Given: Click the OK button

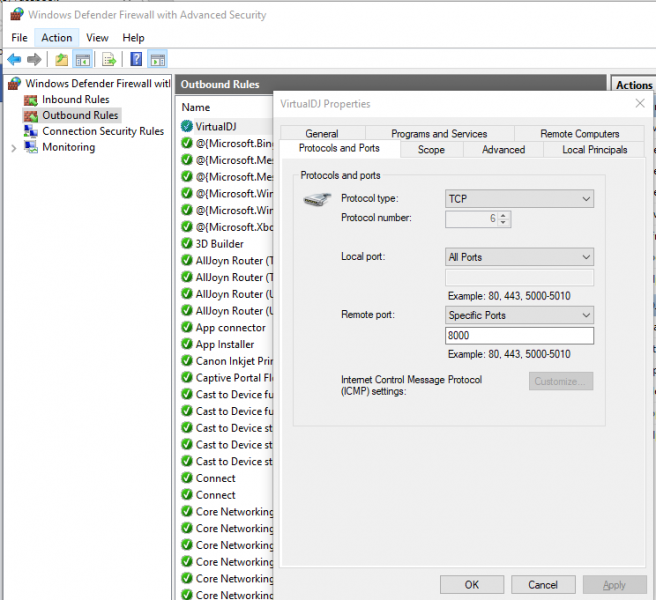Looking at the screenshot, I should 472,585.
